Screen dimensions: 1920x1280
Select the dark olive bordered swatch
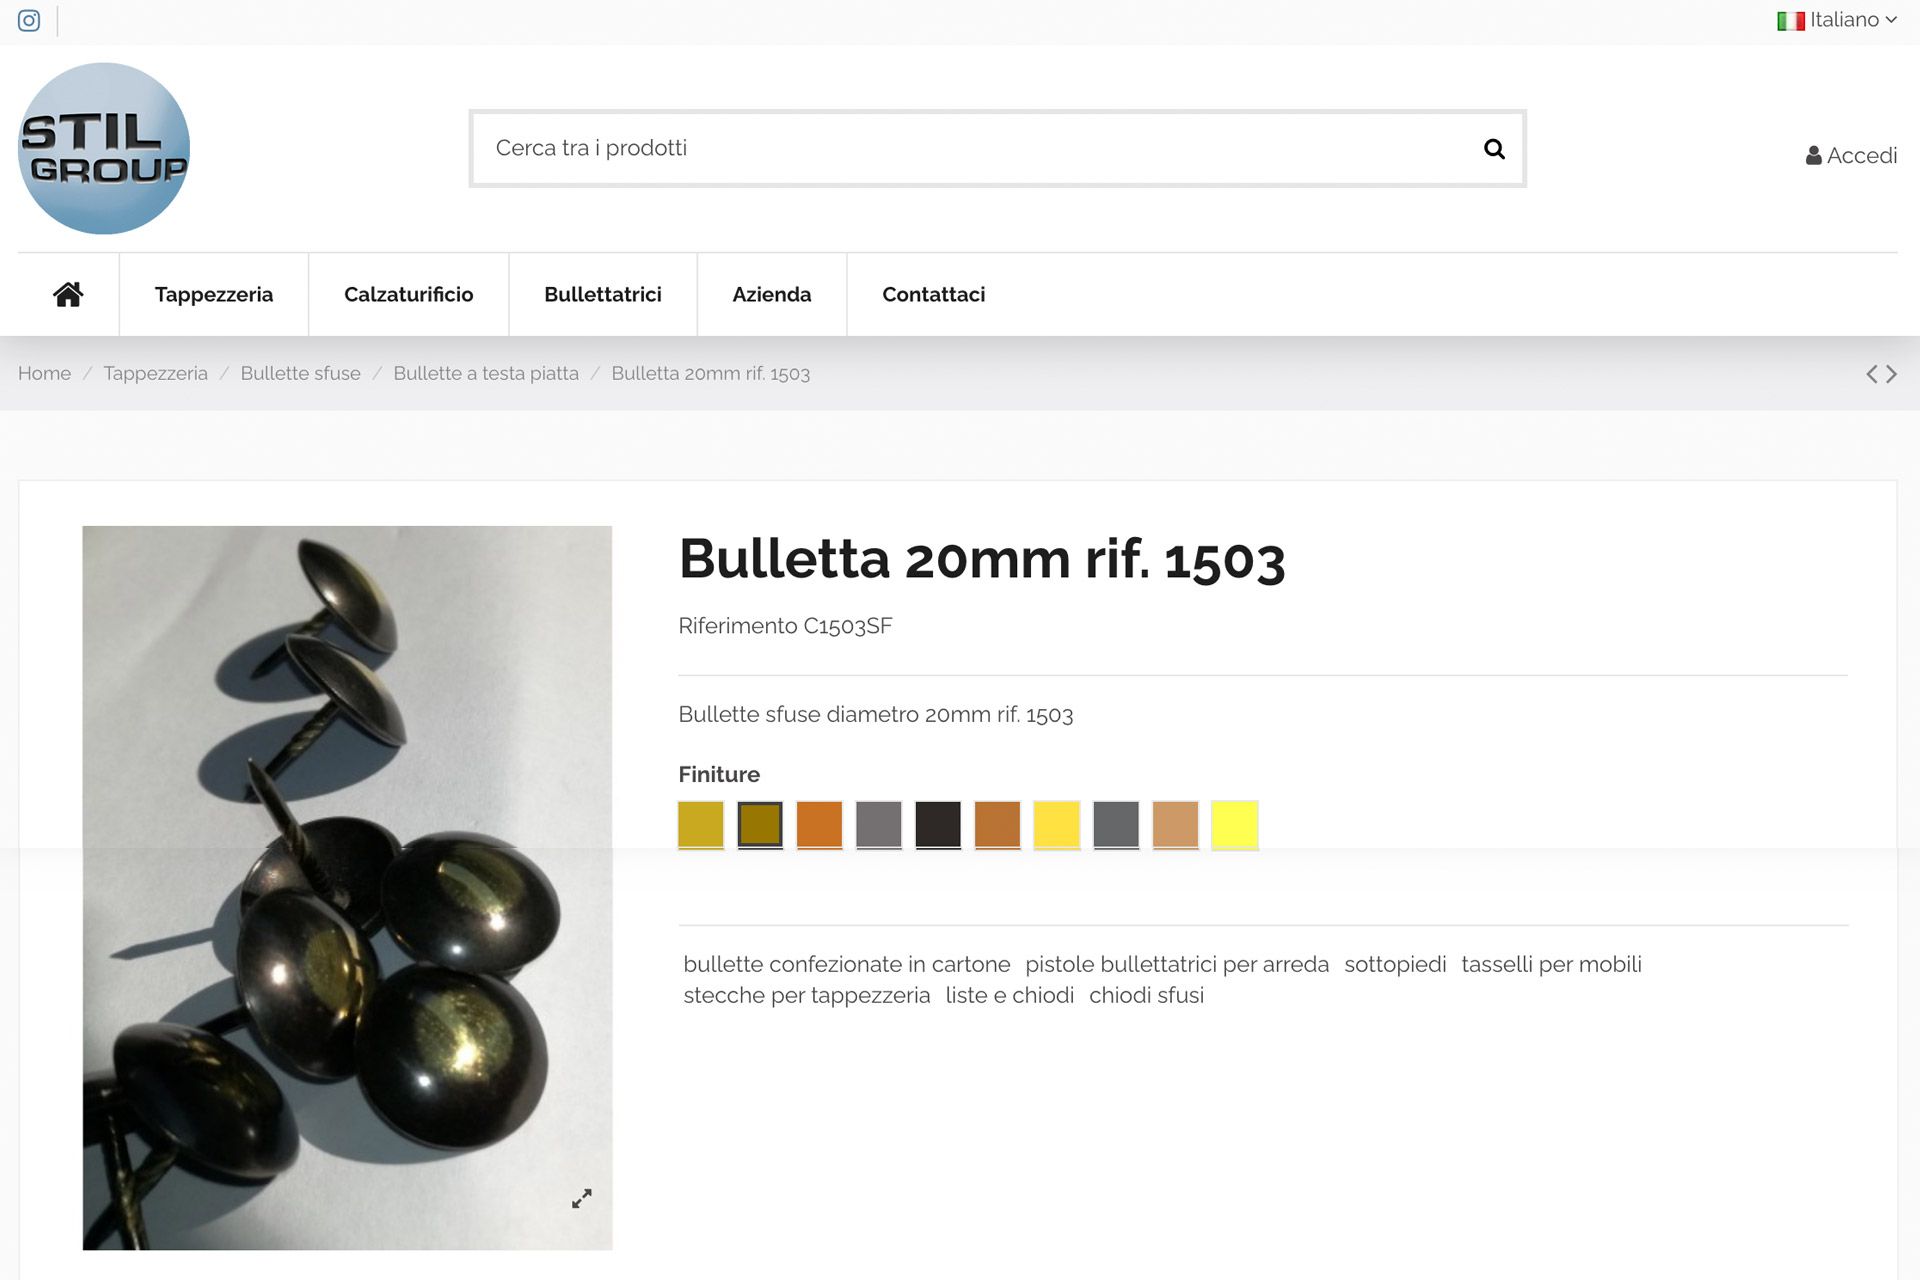click(x=760, y=825)
